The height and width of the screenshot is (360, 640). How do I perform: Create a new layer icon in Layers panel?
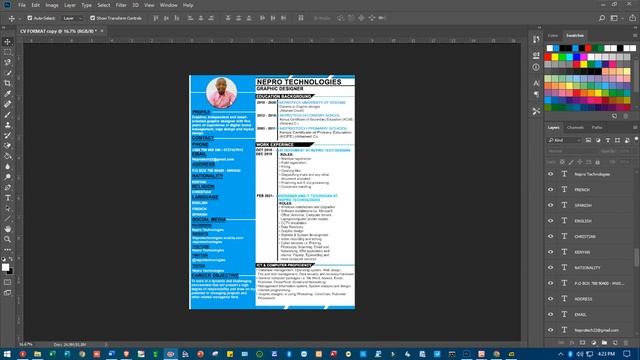tap(615, 342)
